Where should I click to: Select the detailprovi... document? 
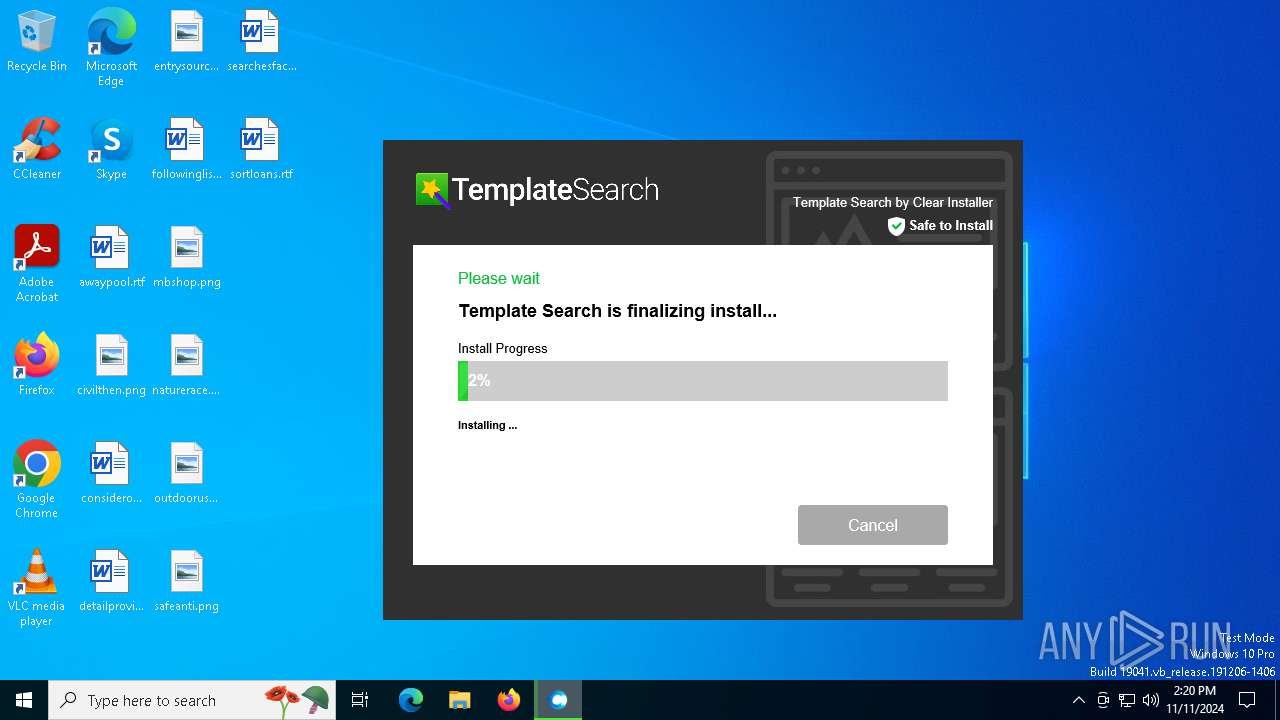coord(111,582)
